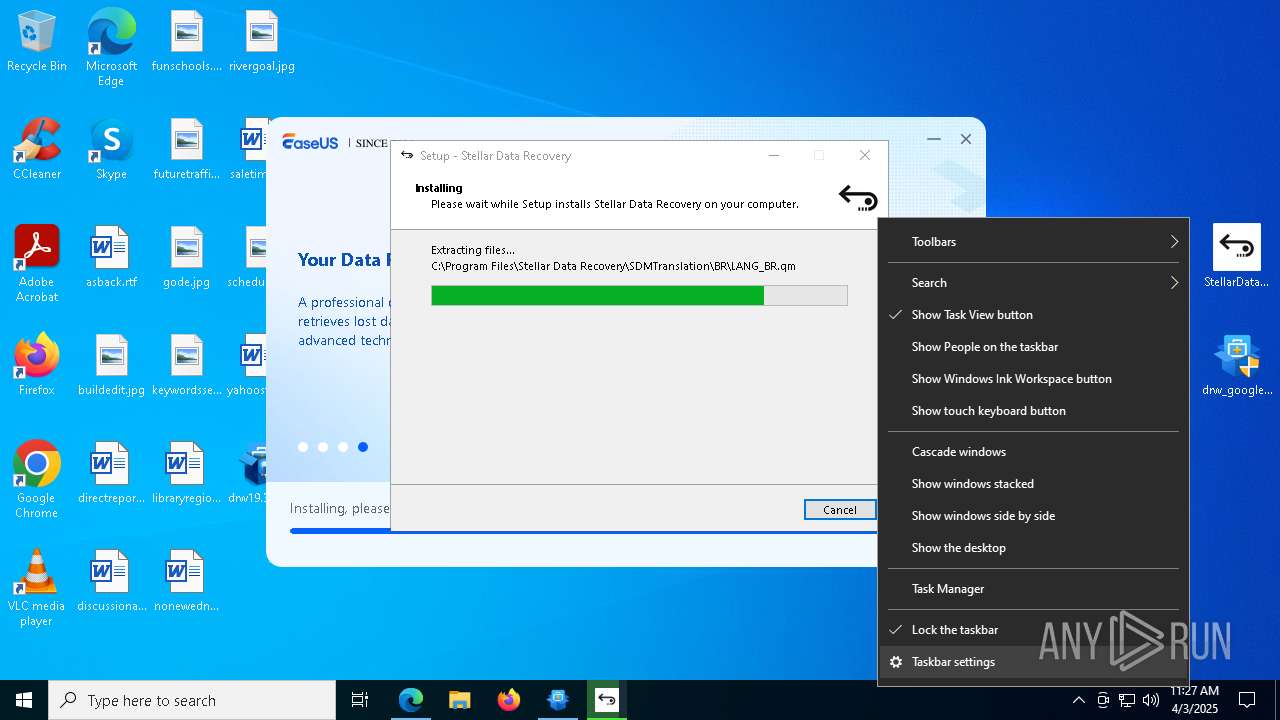The image size is (1280, 720).
Task: Select the keywordsse image file icon
Action: point(186,366)
